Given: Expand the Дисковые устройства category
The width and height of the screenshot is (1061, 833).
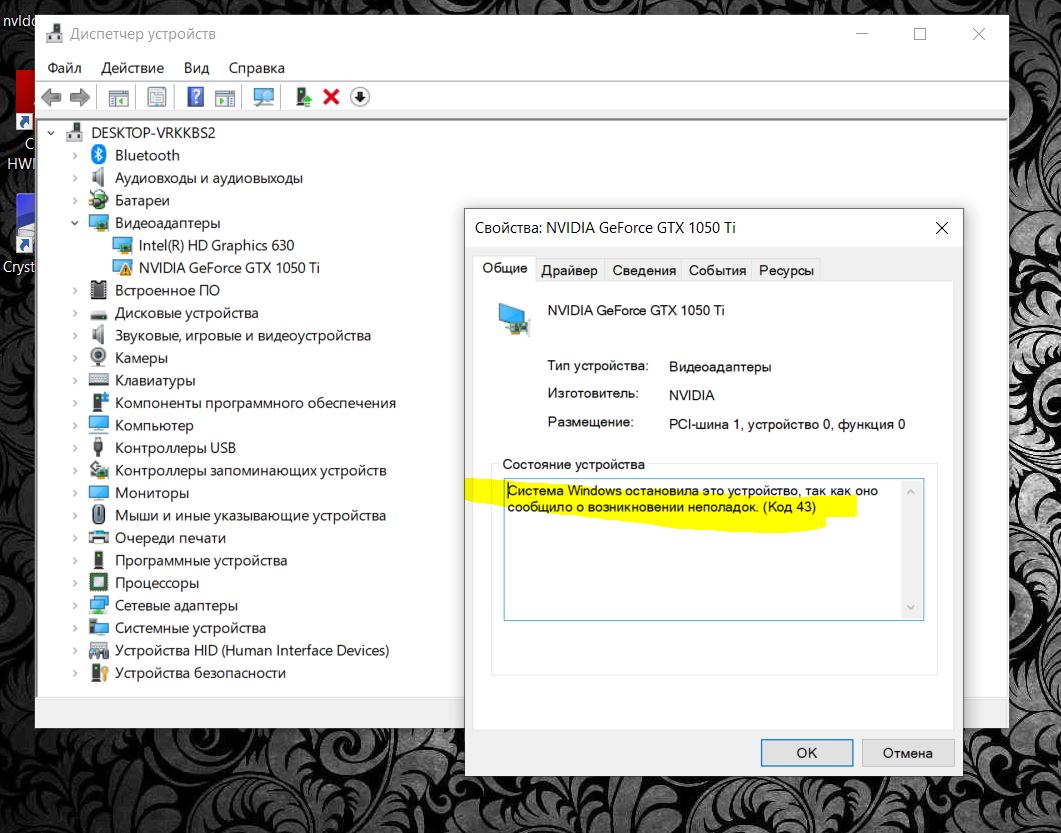Looking at the screenshot, I should click(75, 313).
